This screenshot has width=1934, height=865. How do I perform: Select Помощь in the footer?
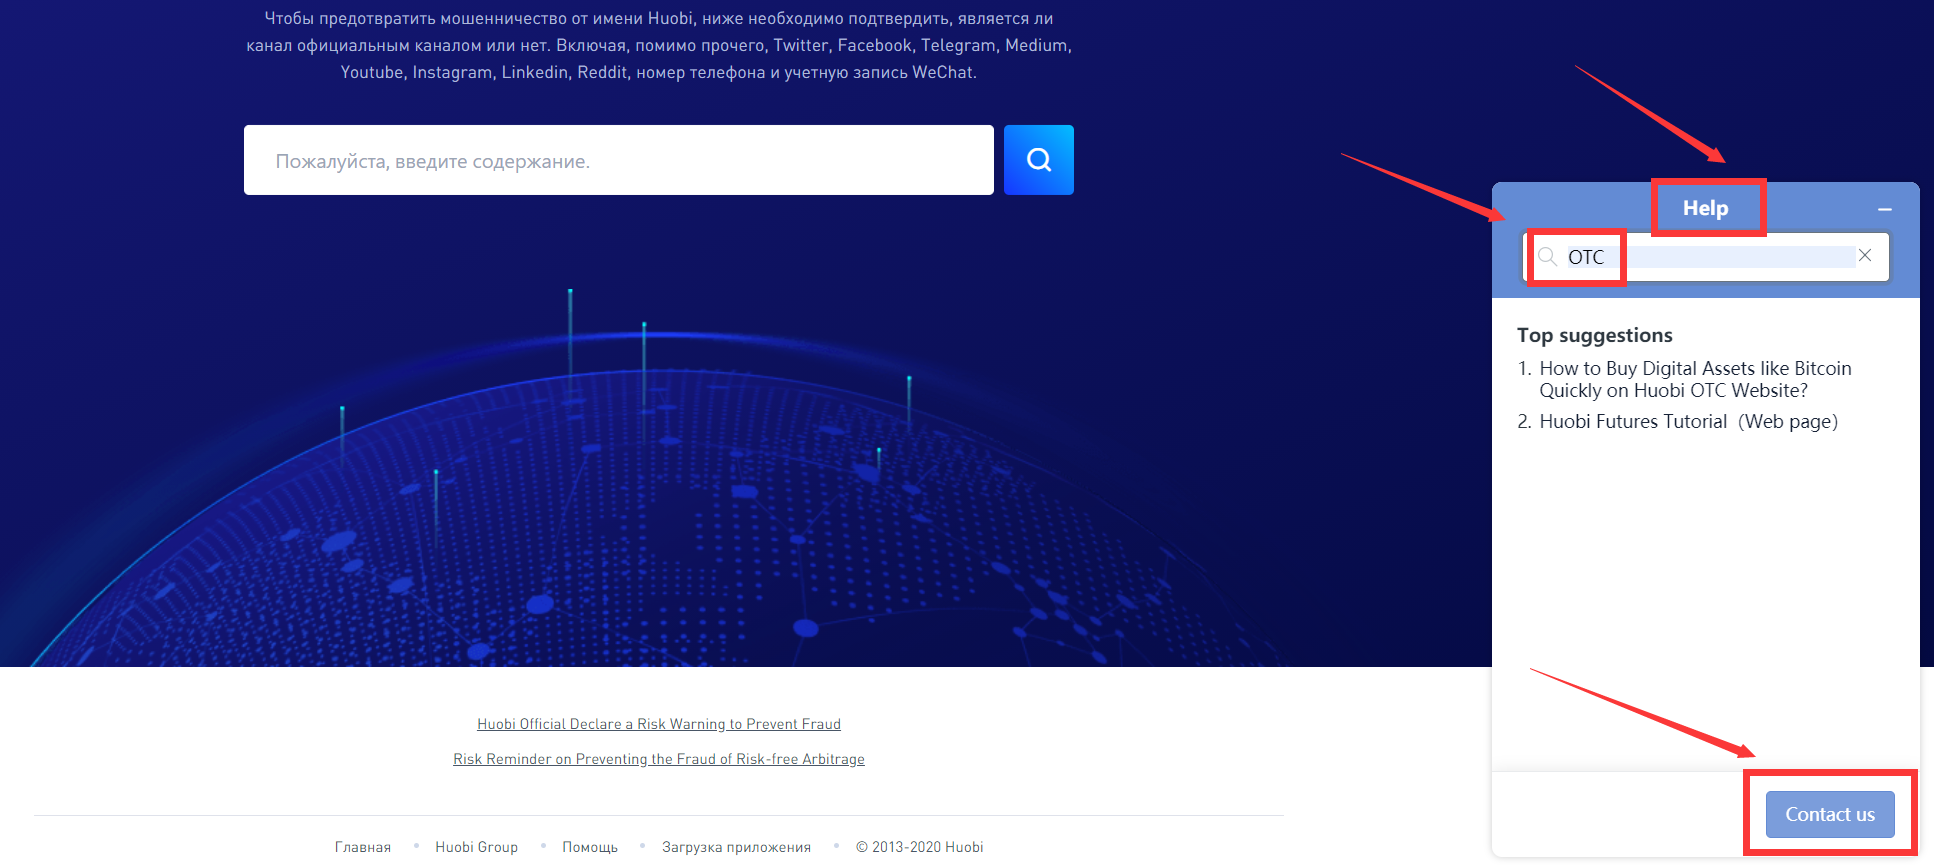coord(589,847)
